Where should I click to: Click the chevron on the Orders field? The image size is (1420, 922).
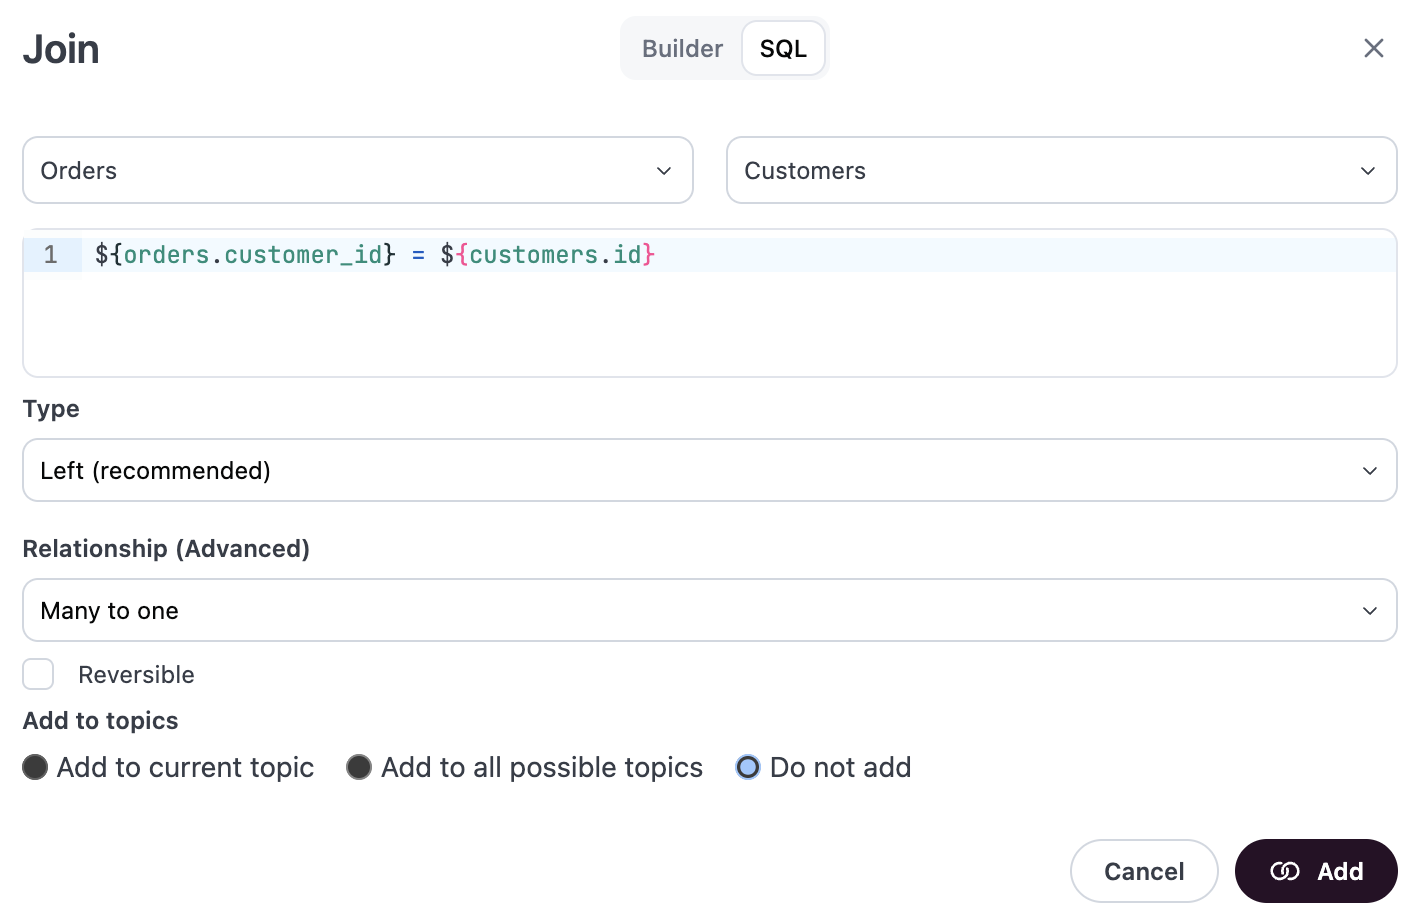click(663, 171)
